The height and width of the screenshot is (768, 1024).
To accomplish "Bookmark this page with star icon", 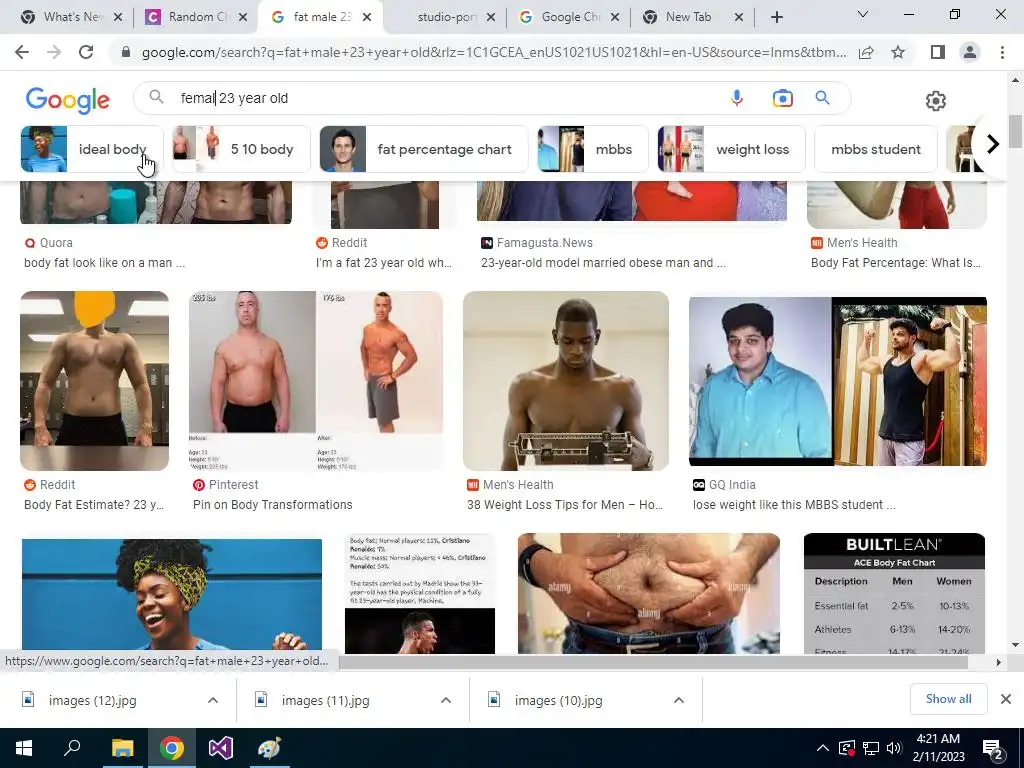I will (x=898, y=52).
